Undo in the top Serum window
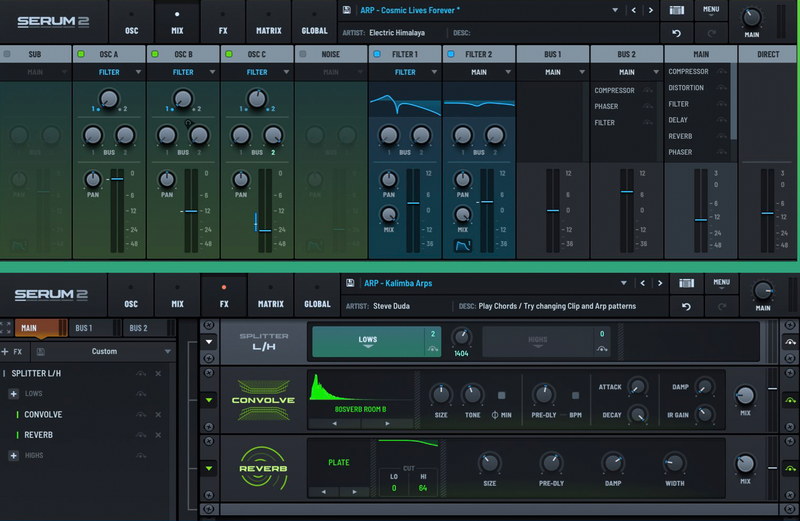 click(677, 33)
